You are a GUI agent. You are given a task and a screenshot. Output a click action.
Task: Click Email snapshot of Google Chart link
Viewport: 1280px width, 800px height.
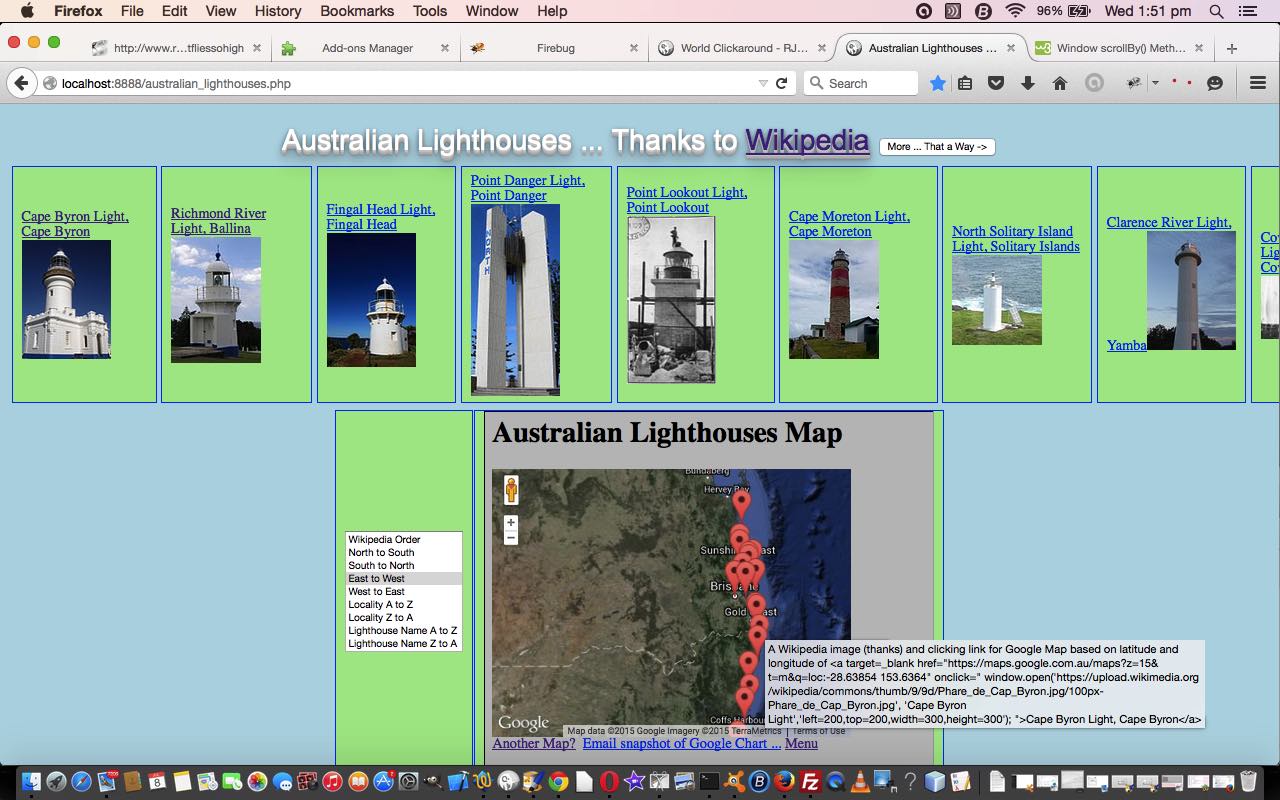682,743
